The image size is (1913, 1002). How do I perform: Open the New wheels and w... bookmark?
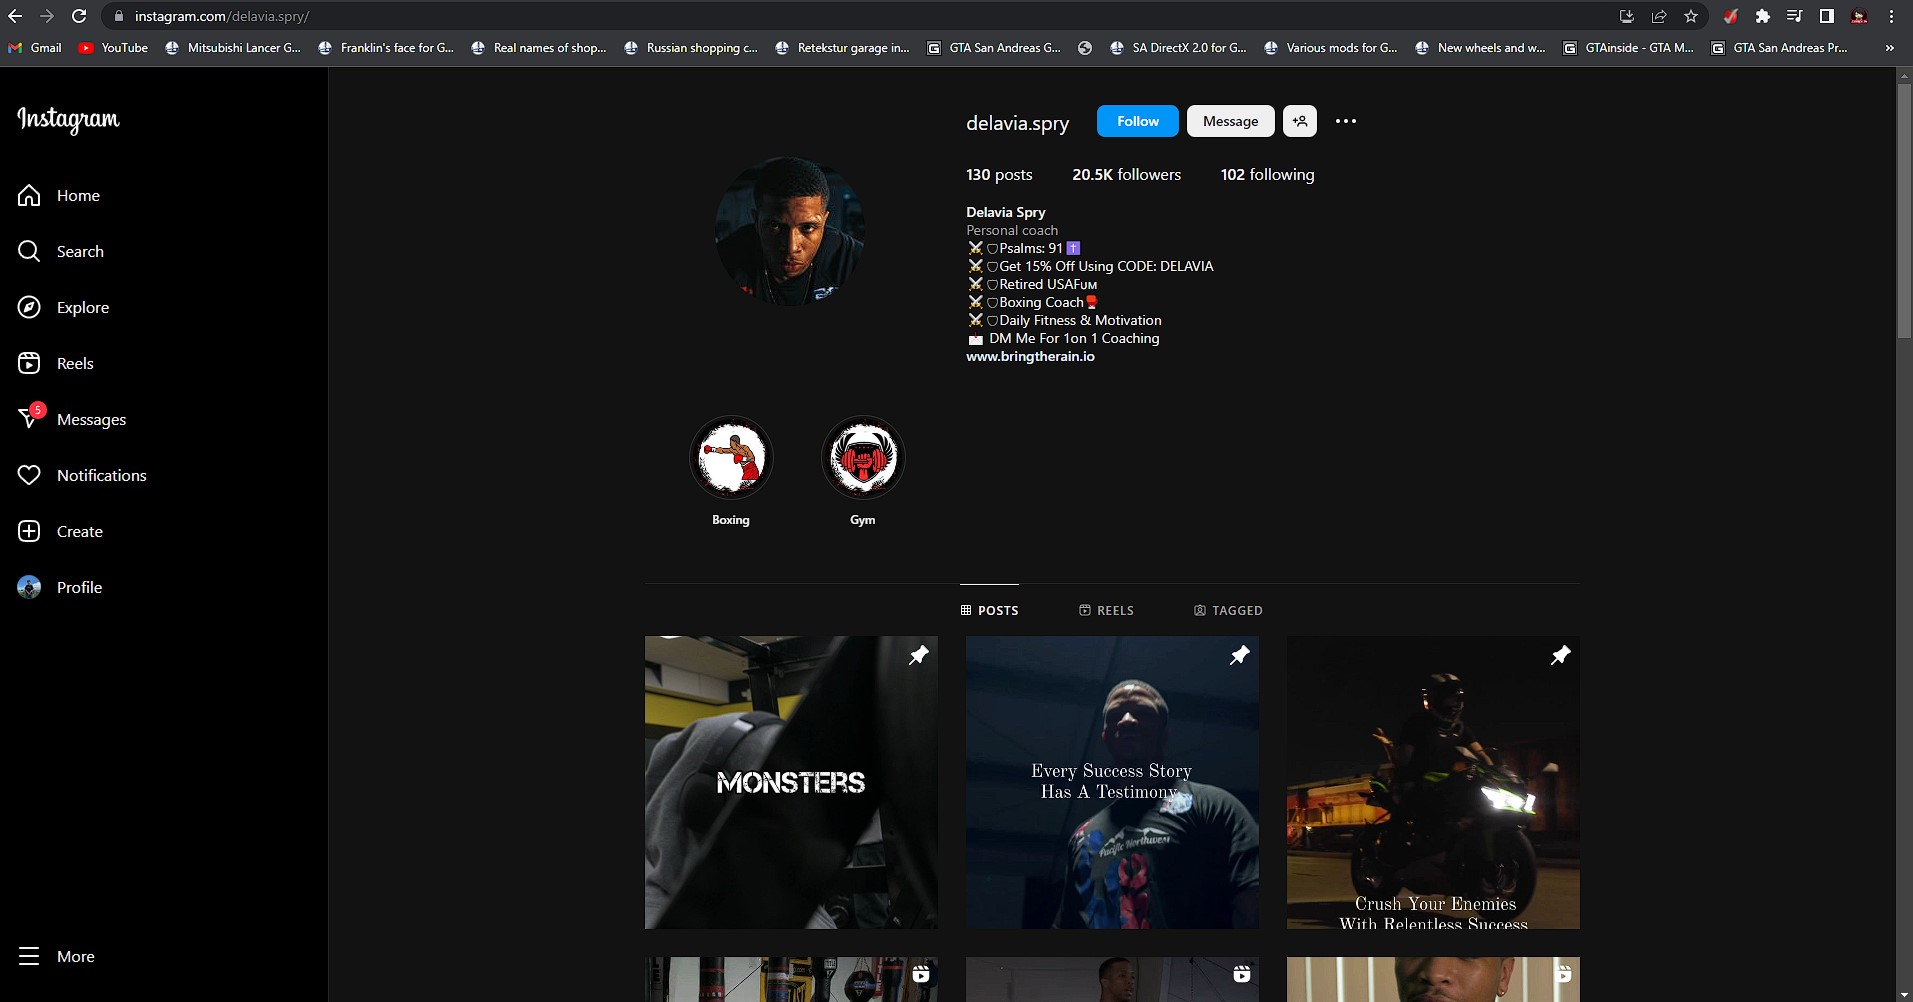[1481, 48]
